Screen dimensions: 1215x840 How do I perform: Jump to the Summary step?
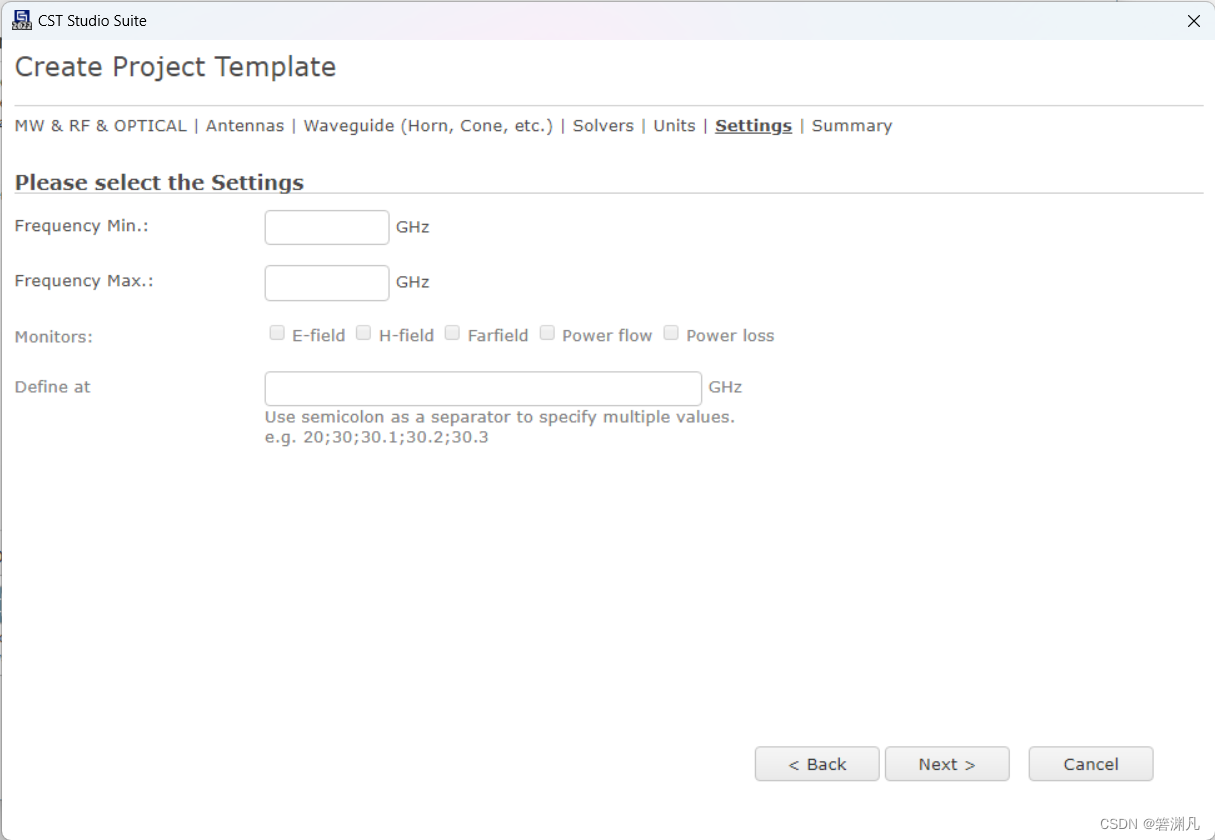(852, 126)
